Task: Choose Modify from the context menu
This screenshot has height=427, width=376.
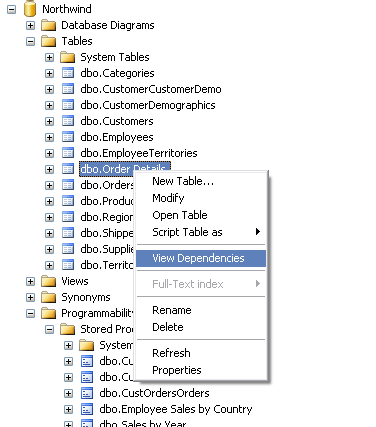Action: click(201, 198)
